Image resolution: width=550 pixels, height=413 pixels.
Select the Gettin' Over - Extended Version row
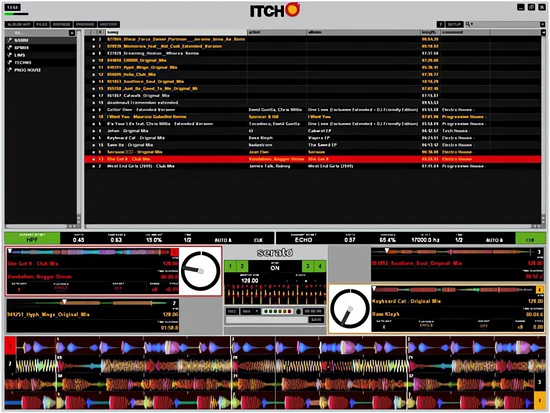313,110
